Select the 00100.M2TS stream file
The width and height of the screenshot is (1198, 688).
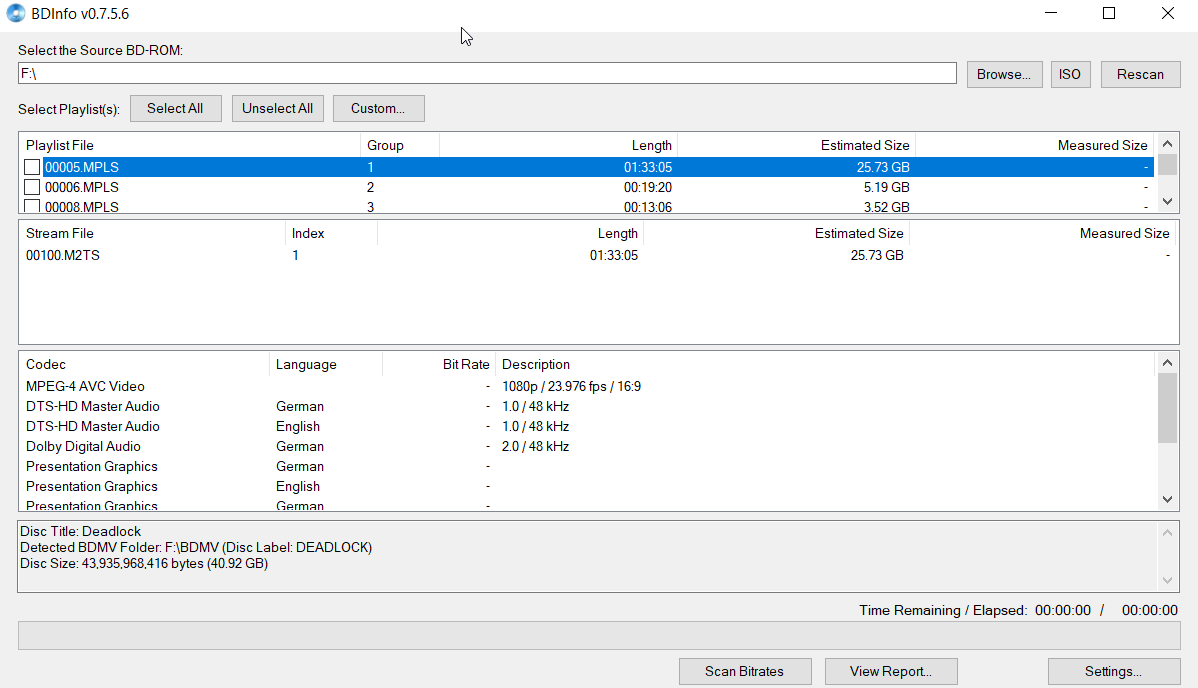[63, 255]
